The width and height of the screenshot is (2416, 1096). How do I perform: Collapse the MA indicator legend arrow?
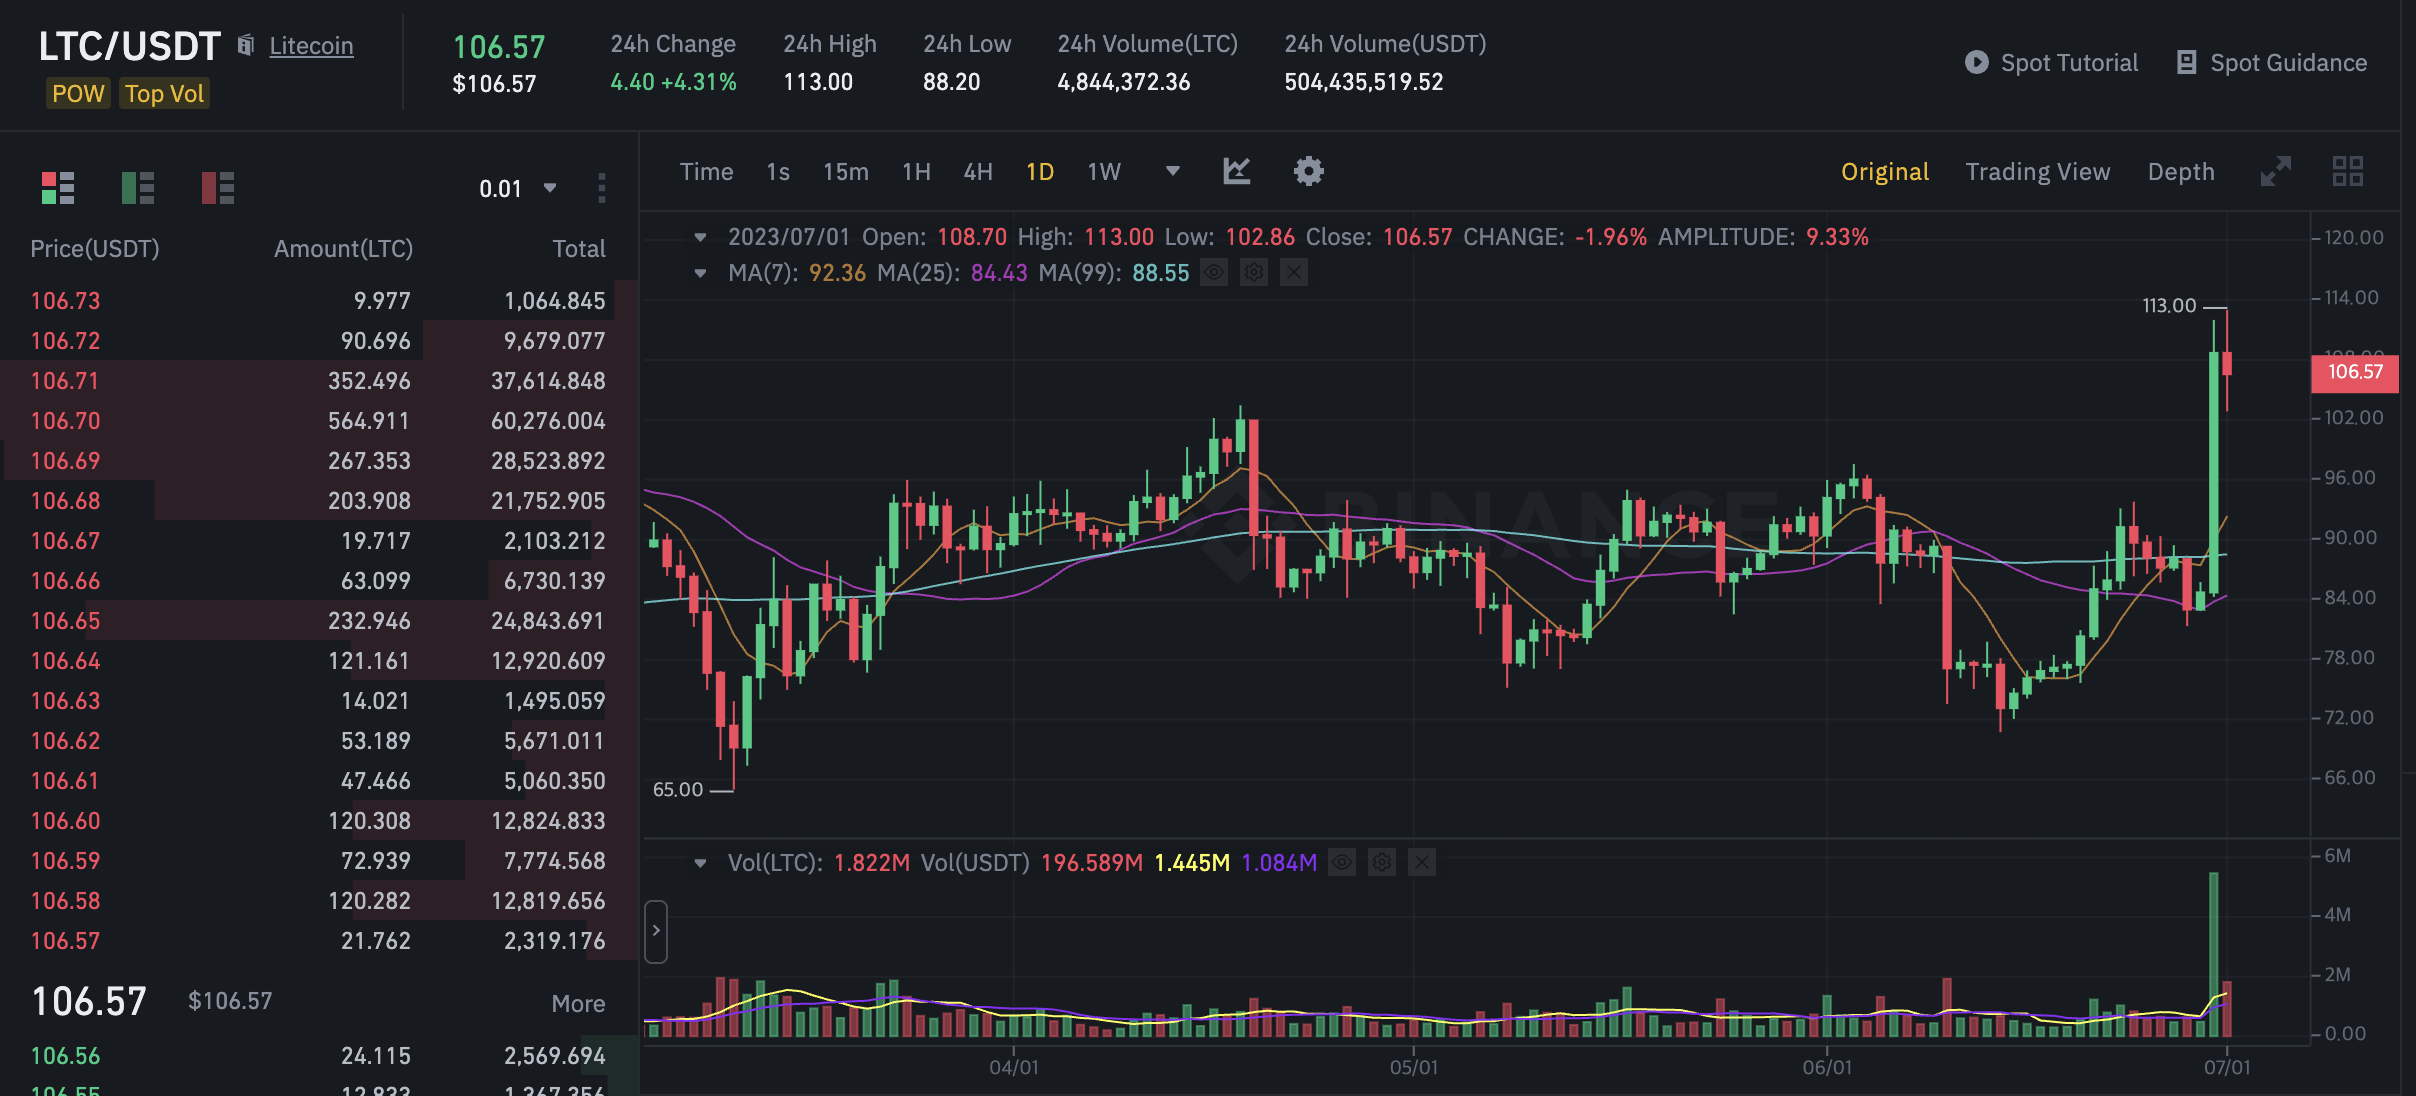(x=700, y=273)
